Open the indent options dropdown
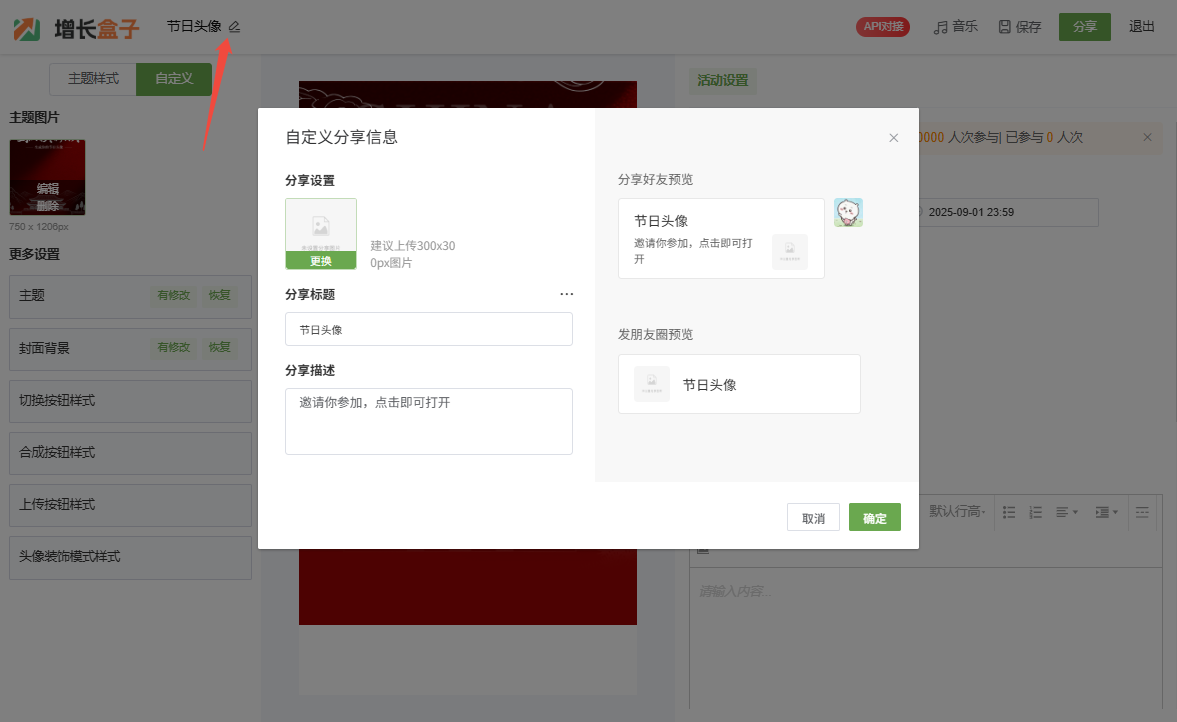 point(1106,512)
